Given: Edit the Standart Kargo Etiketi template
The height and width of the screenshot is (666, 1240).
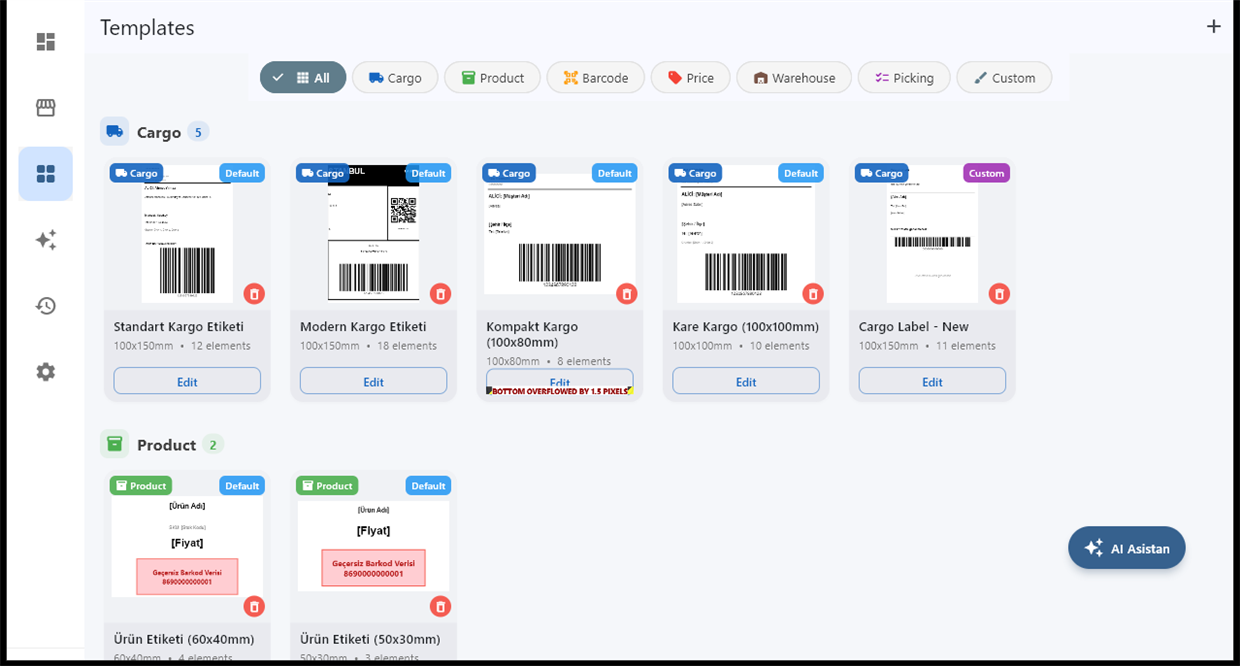Looking at the screenshot, I should click(x=187, y=381).
